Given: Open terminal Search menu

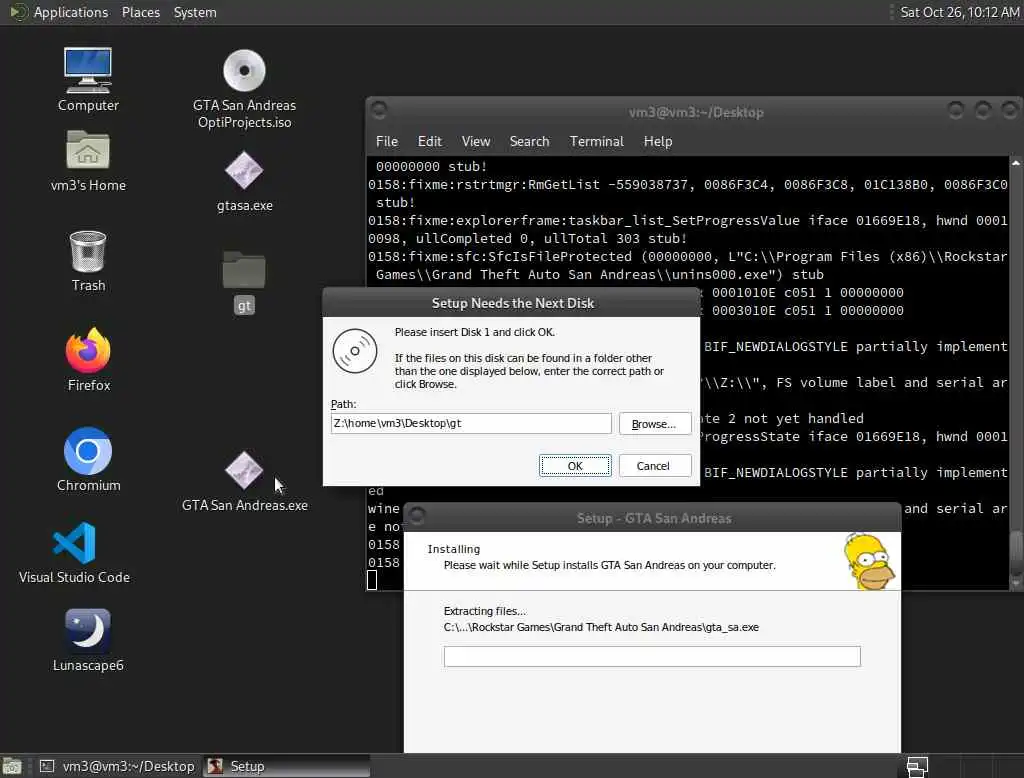Looking at the screenshot, I should pos(529,141).
